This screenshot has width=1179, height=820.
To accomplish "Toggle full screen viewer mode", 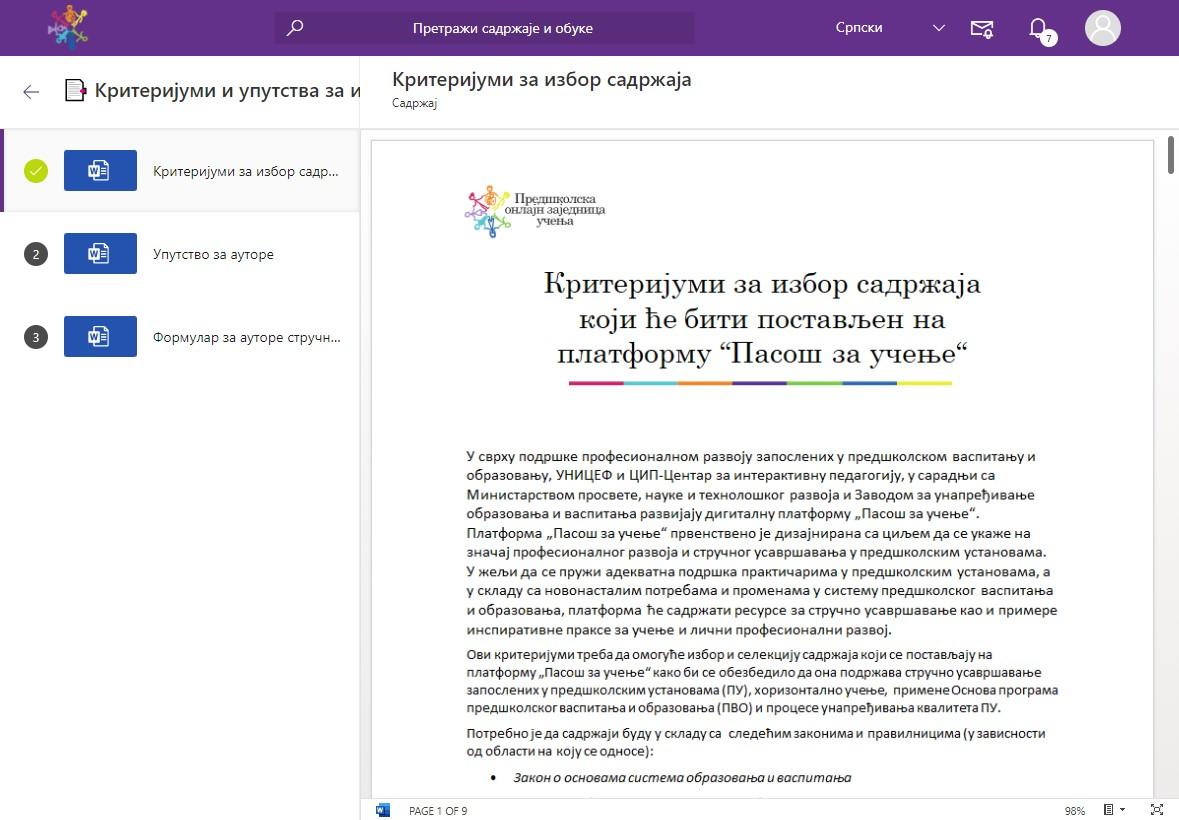I will point(1156,809).
